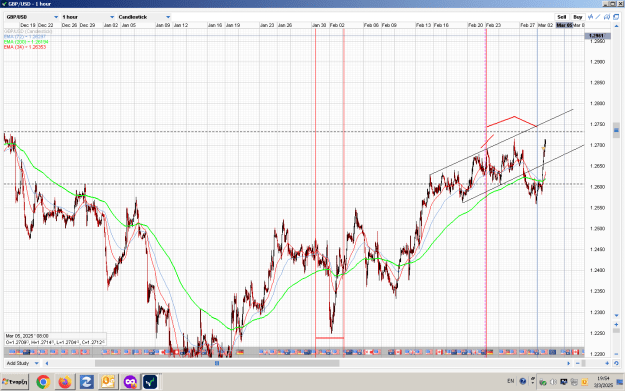Click the horizontal time scrollbar thumb

click(x=217, y=363)
